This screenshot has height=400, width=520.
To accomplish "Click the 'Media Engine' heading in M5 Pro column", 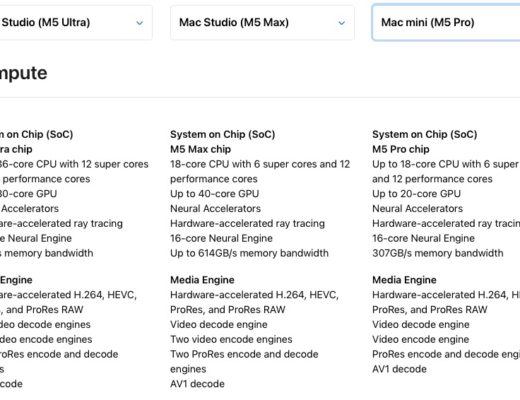I will click(x=404, y=280).
